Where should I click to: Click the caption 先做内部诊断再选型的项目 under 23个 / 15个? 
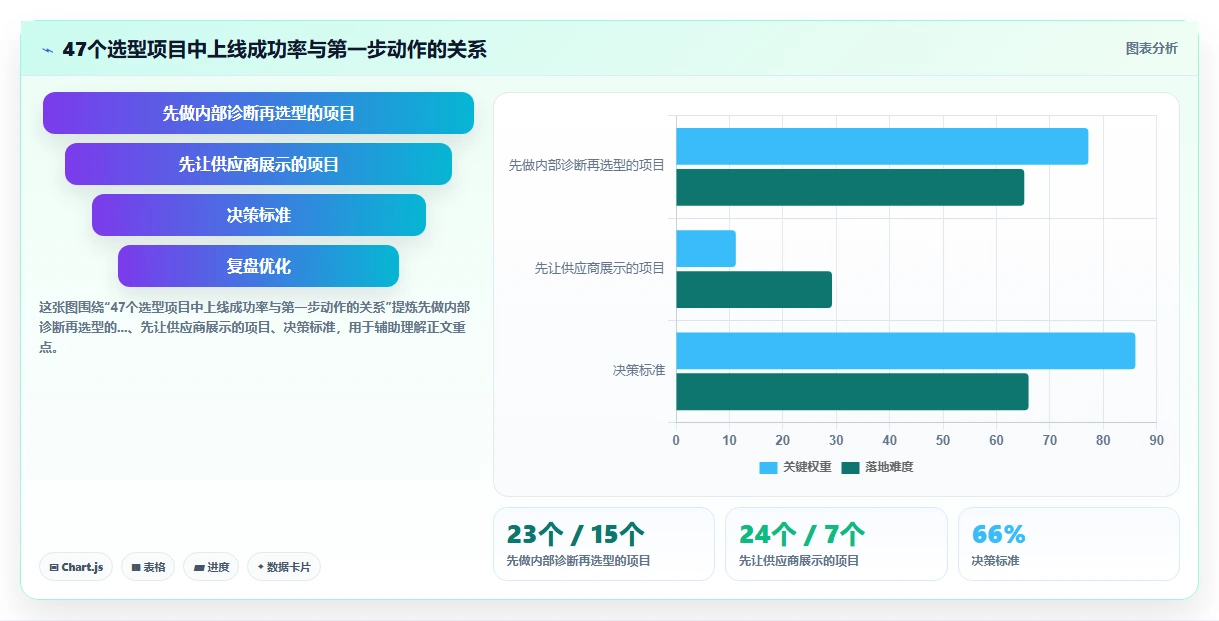578,561
